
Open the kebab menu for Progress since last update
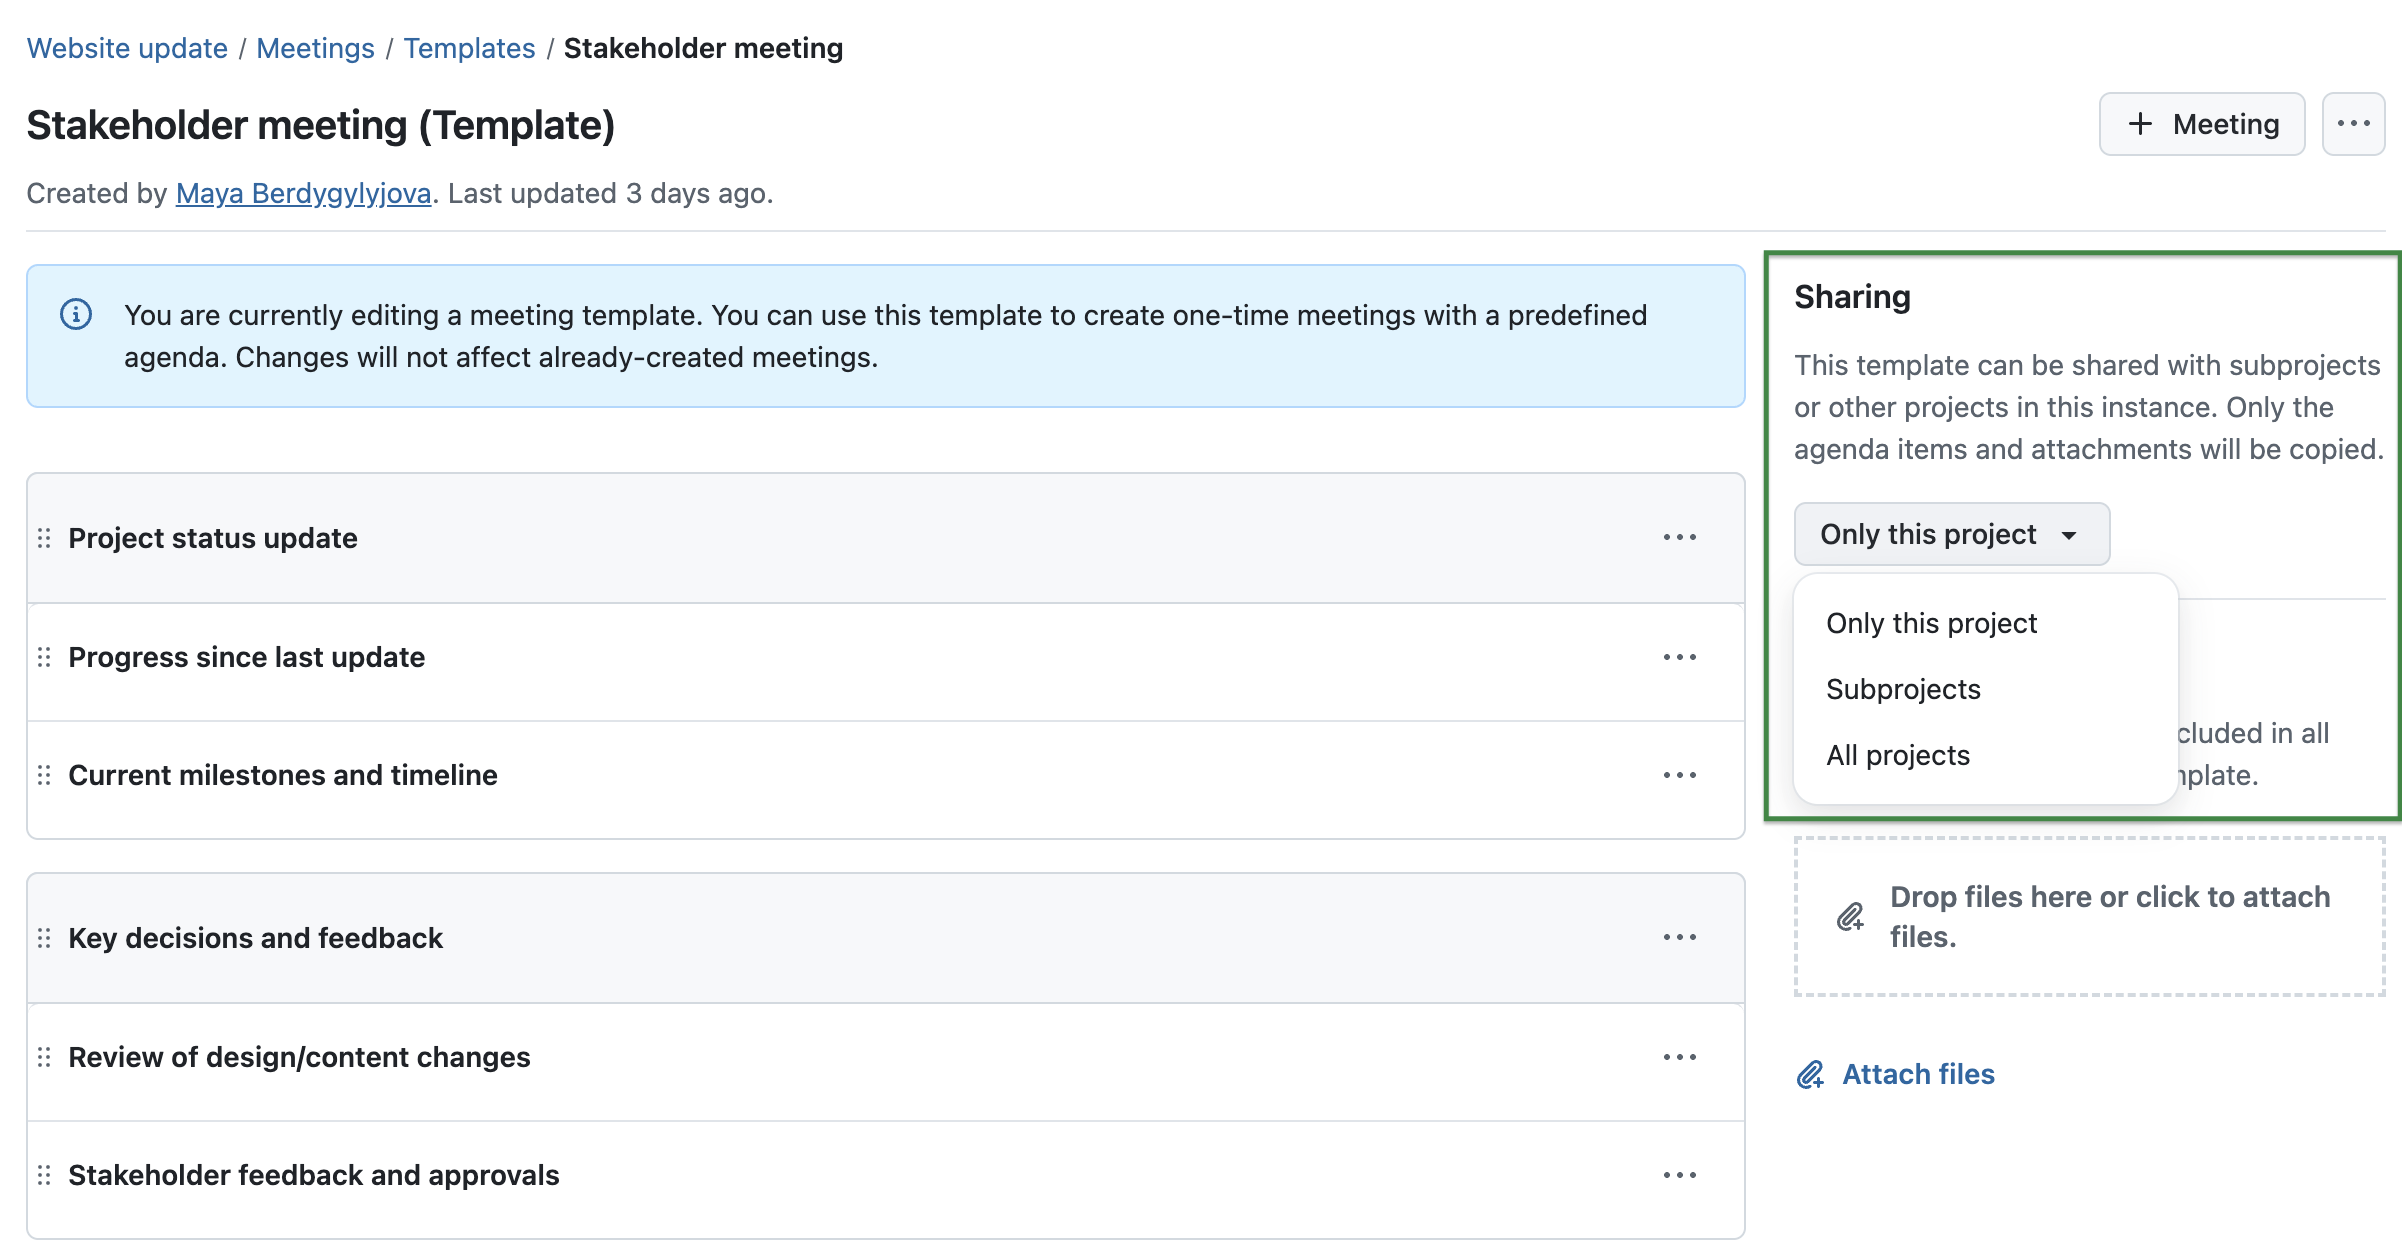tap(1681, 657)
